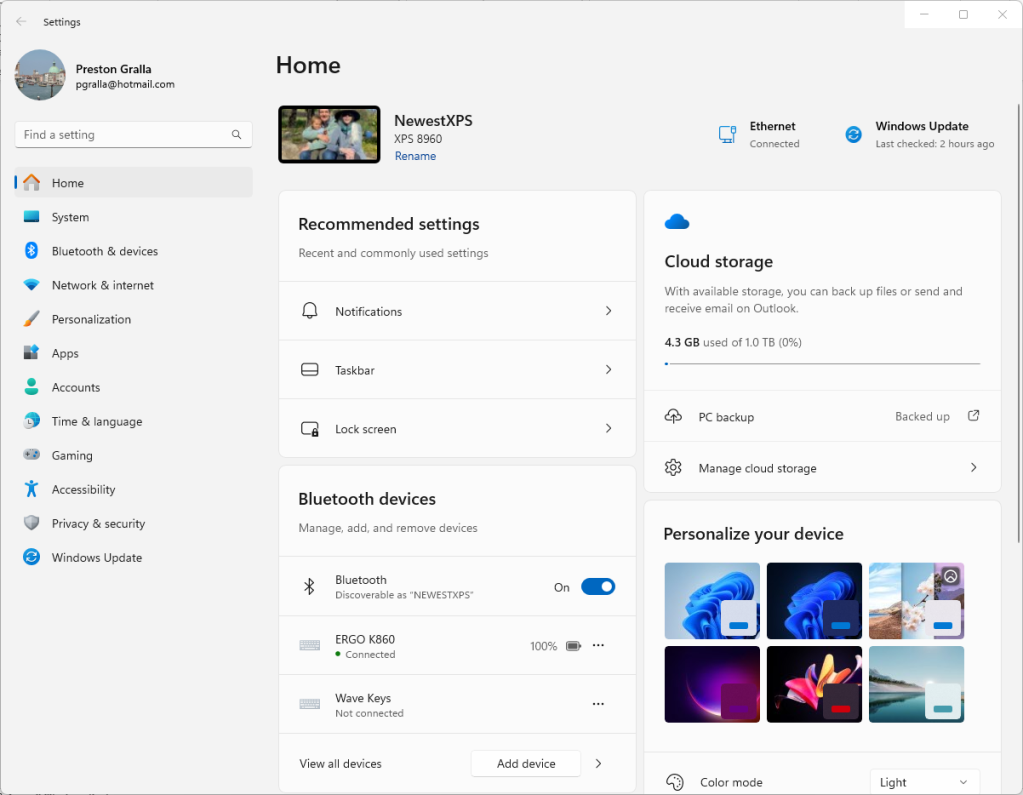Select the purple glow theme
The image size is (1023, 795).
point(712,684)
